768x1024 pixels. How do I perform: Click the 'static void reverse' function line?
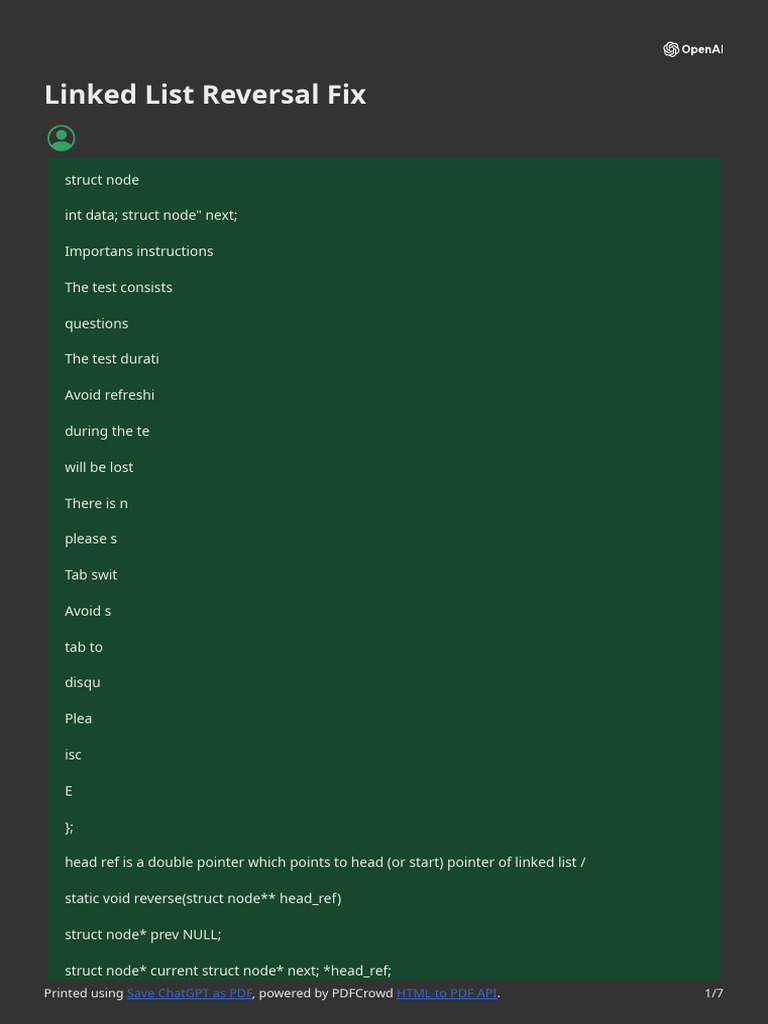203,898
